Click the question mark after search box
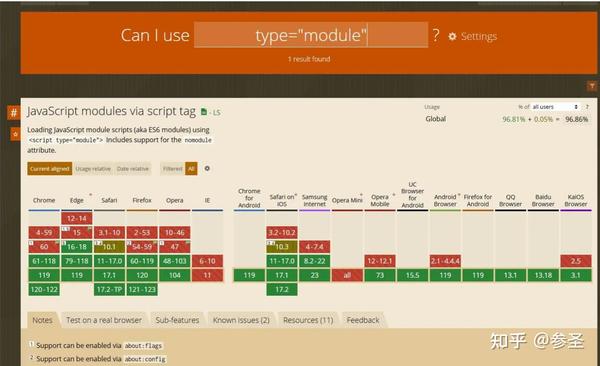Viewport: 600px width, 366px height. click(x=436, y=35)
